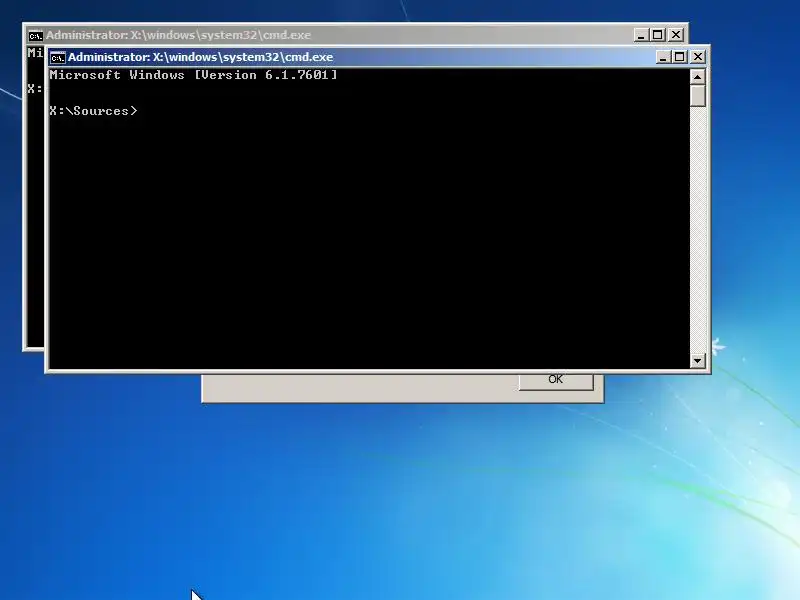Click the front window title 'Administrator: X:\windows\system32\cmd.exe'
The width and height of the screenshot is (800, 600).
click(x=201, y=57)
